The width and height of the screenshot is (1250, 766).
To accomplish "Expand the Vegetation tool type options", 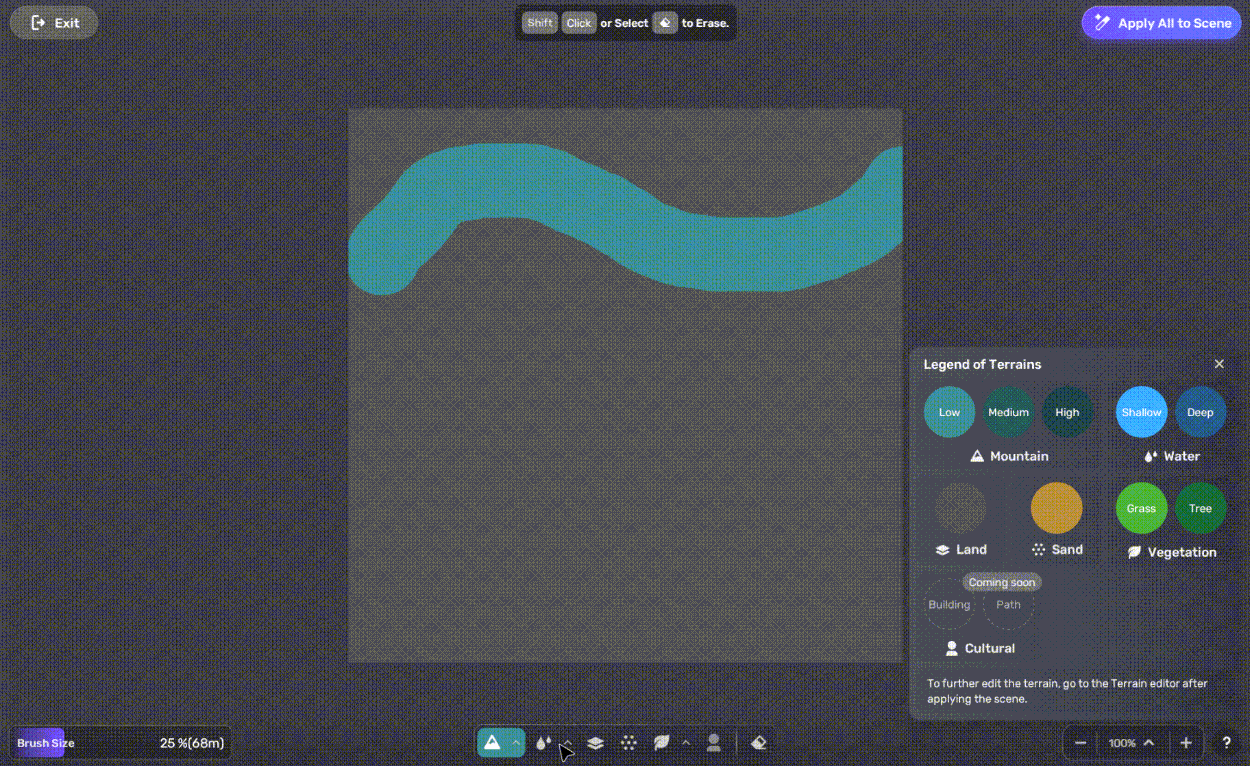I will click(686, 743).
